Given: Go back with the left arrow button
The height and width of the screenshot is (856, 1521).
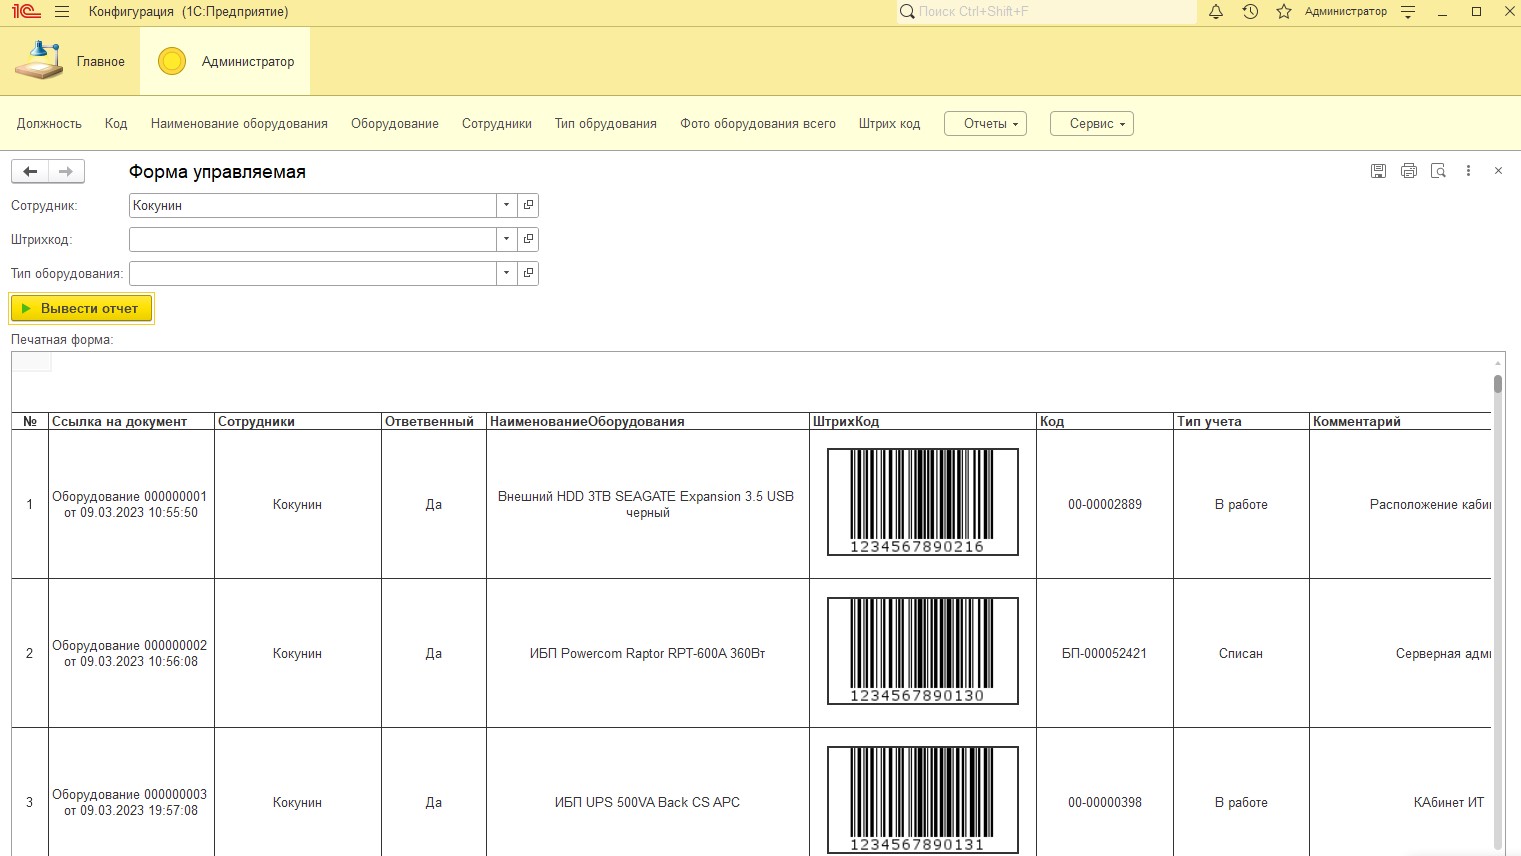Looking at the screenshot, I should pos(30,172).
